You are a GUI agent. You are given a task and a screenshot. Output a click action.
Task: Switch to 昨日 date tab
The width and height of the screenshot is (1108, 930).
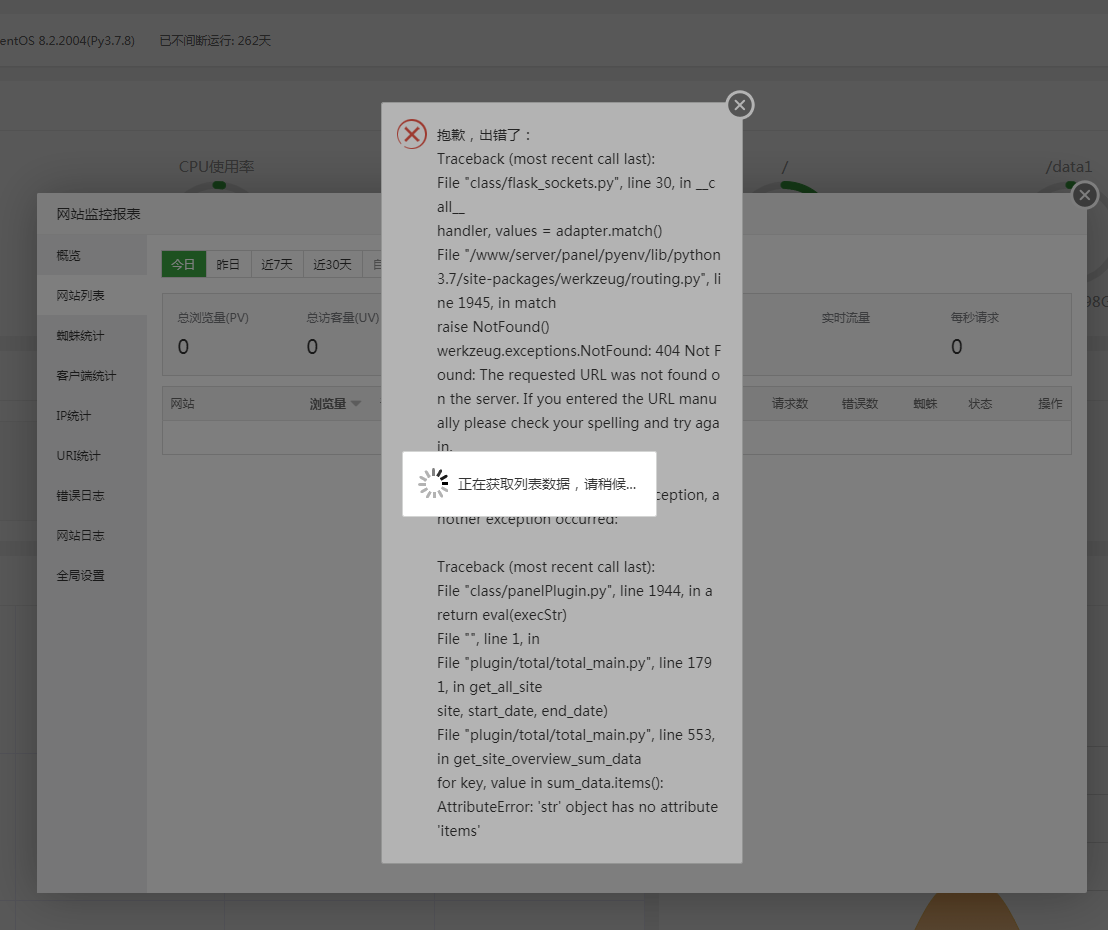(x=228, y=264)
